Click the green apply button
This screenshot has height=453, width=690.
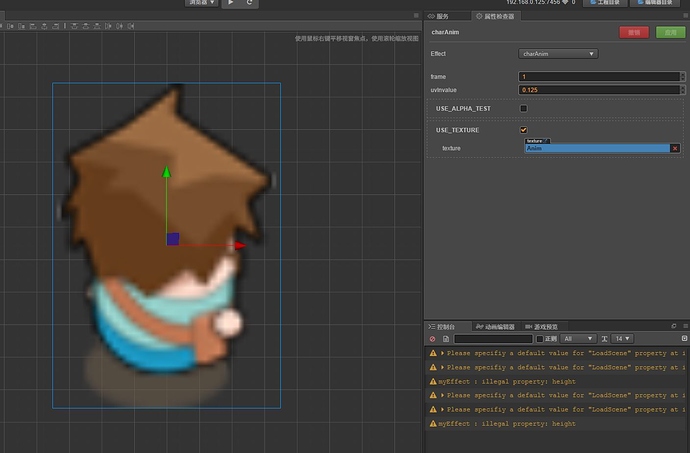coord(670,33)
